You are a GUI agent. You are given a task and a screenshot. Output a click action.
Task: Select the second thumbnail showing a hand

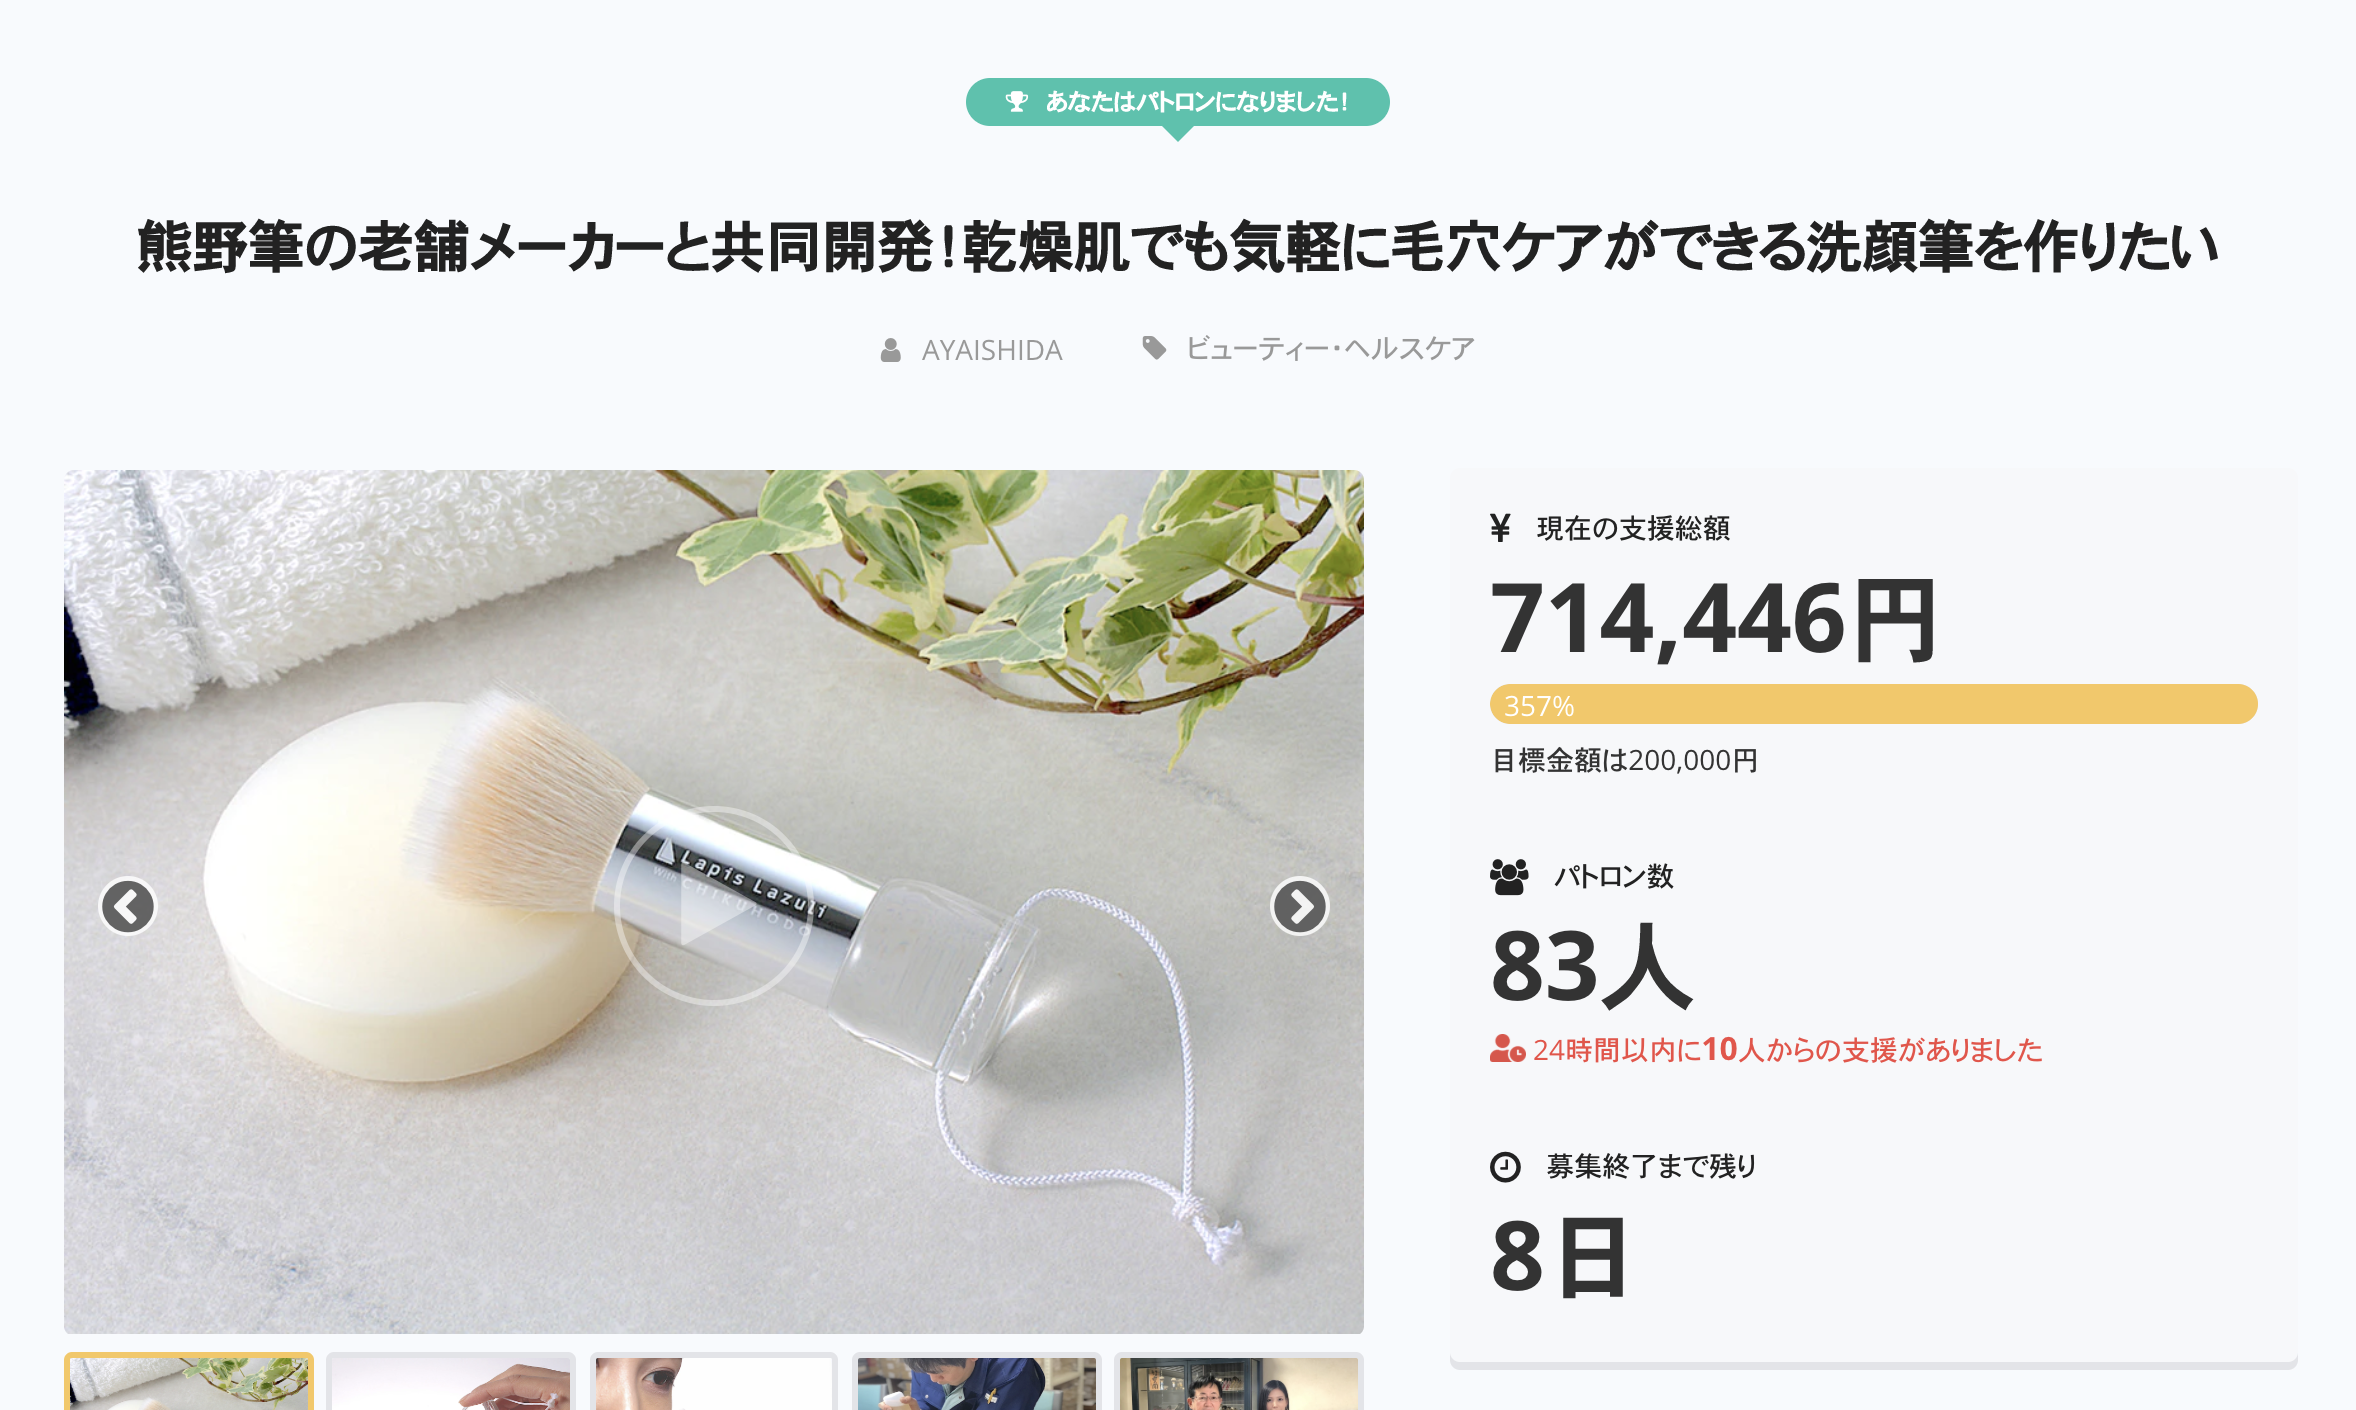click(451, 1382)
